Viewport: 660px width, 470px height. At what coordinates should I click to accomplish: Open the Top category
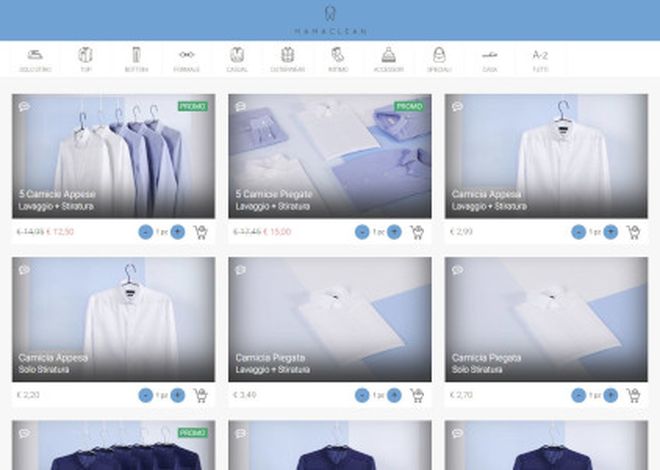click(85, 59)
